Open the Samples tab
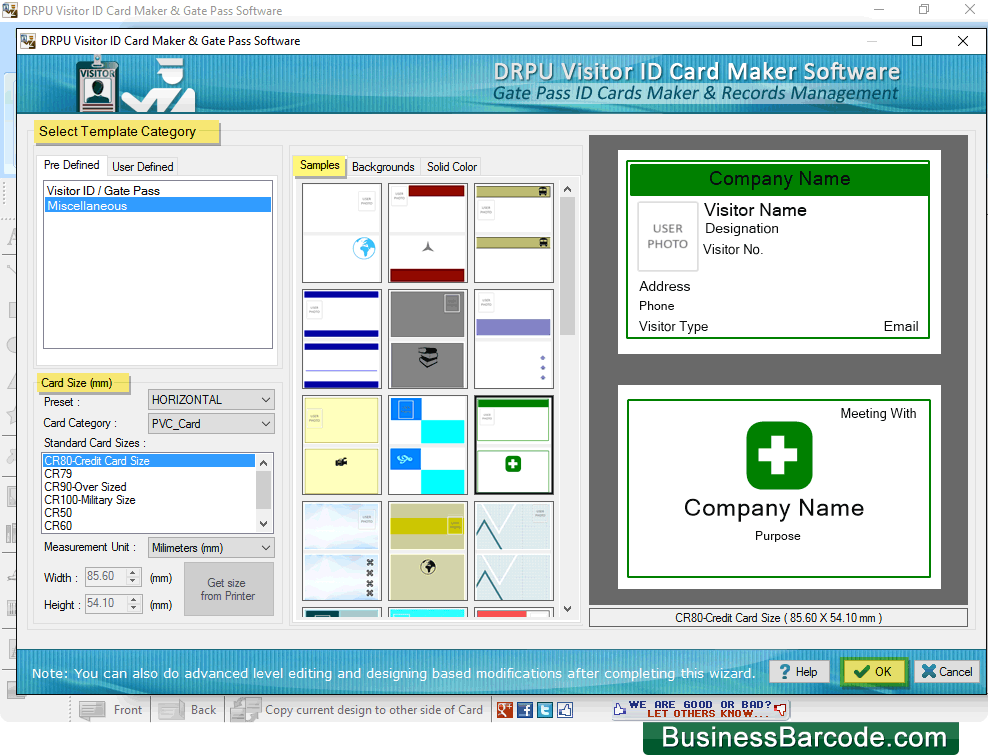Screen dimensions: 988x755 pyautogui.click(x=319, y=165)
